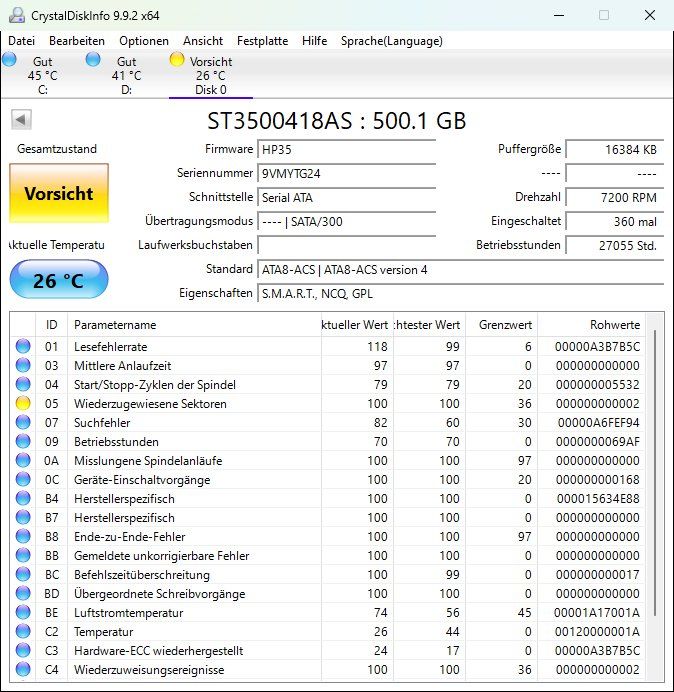Click raw value 00001A17001A
The height and width of the screenshot is (692, 674).
pyautogui.click(x=597, y=613)
